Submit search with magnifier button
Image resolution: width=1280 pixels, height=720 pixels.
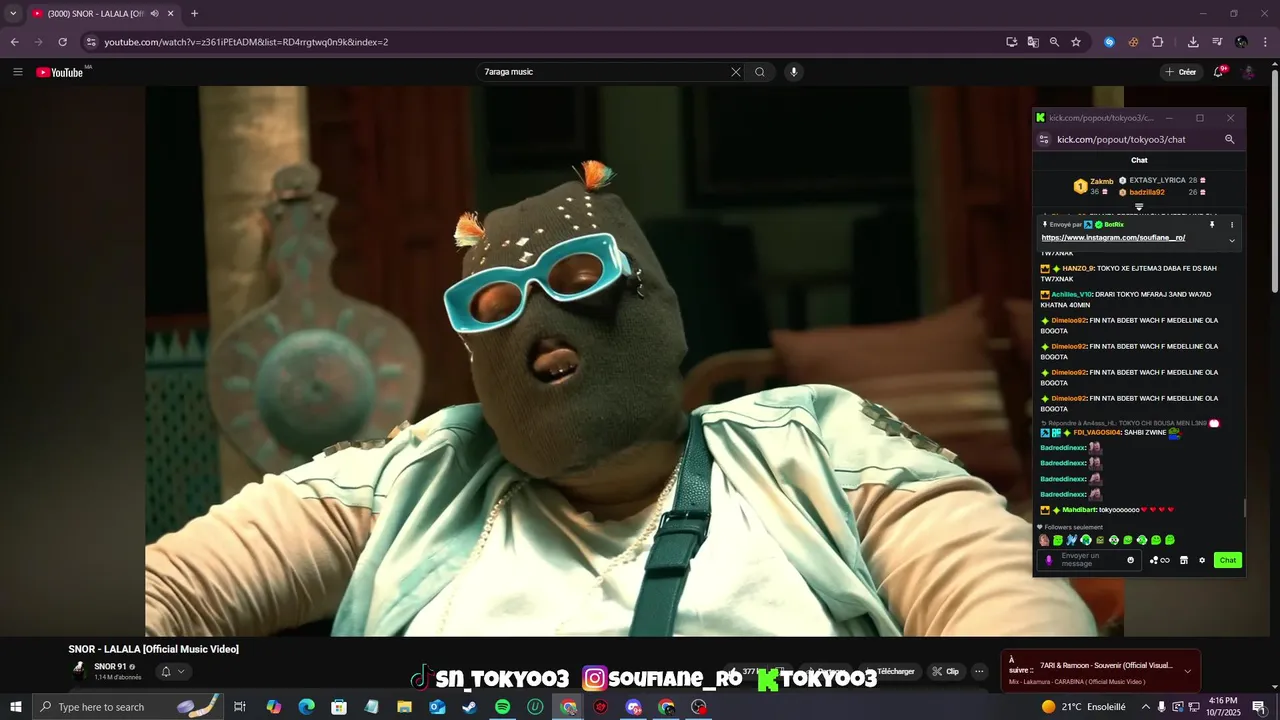(x=760, y=72)
